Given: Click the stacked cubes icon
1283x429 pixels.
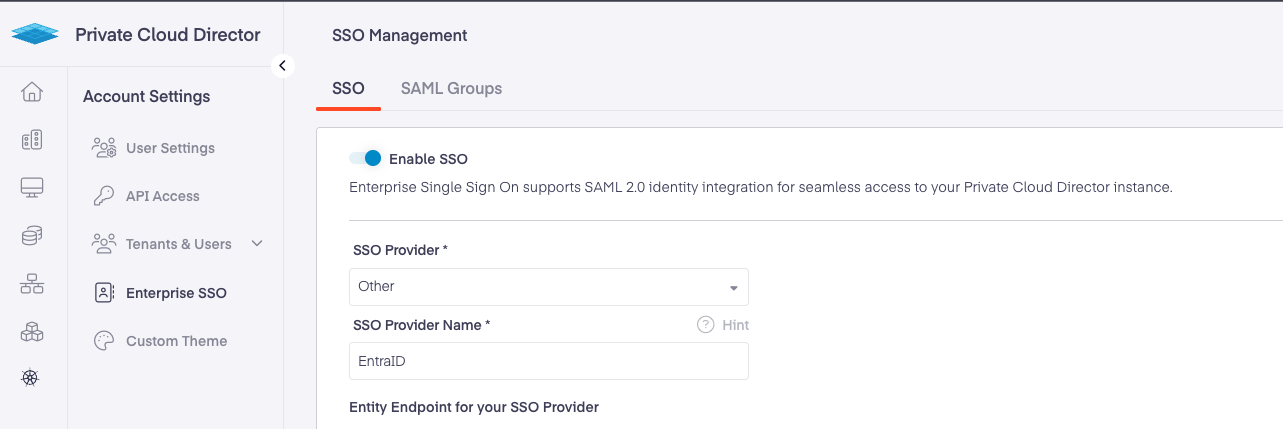Looking at the screenshot, I should 32,331.
